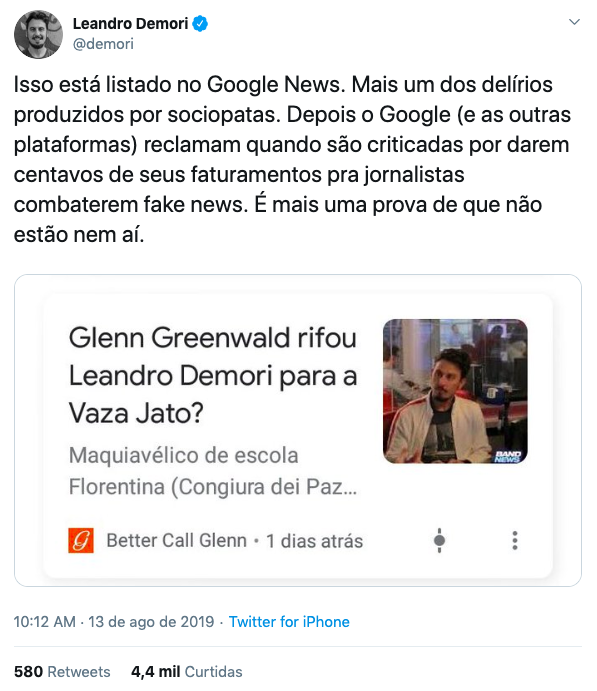Viewport: 597px width, 691px height.
Task: Open the three-dot menu on news card
Action: coord(515,540)
